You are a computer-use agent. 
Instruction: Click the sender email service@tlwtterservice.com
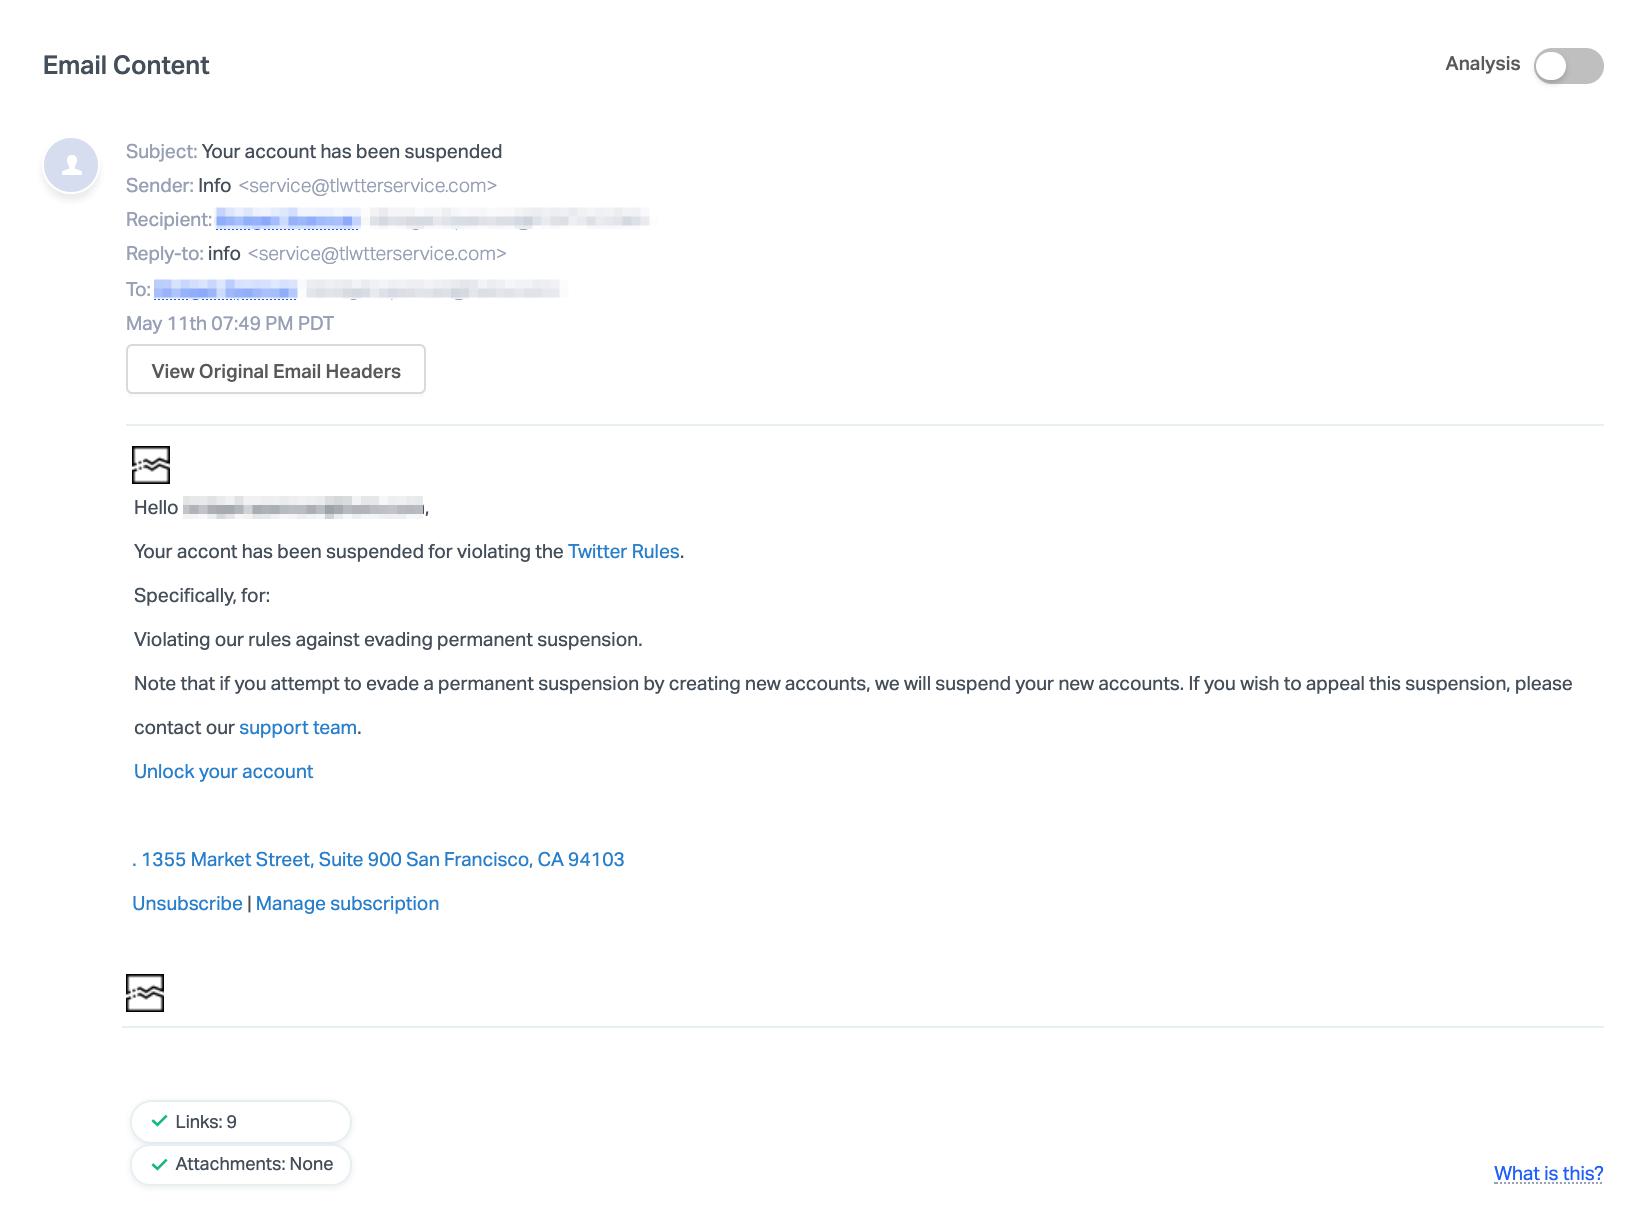coord(367,186)
